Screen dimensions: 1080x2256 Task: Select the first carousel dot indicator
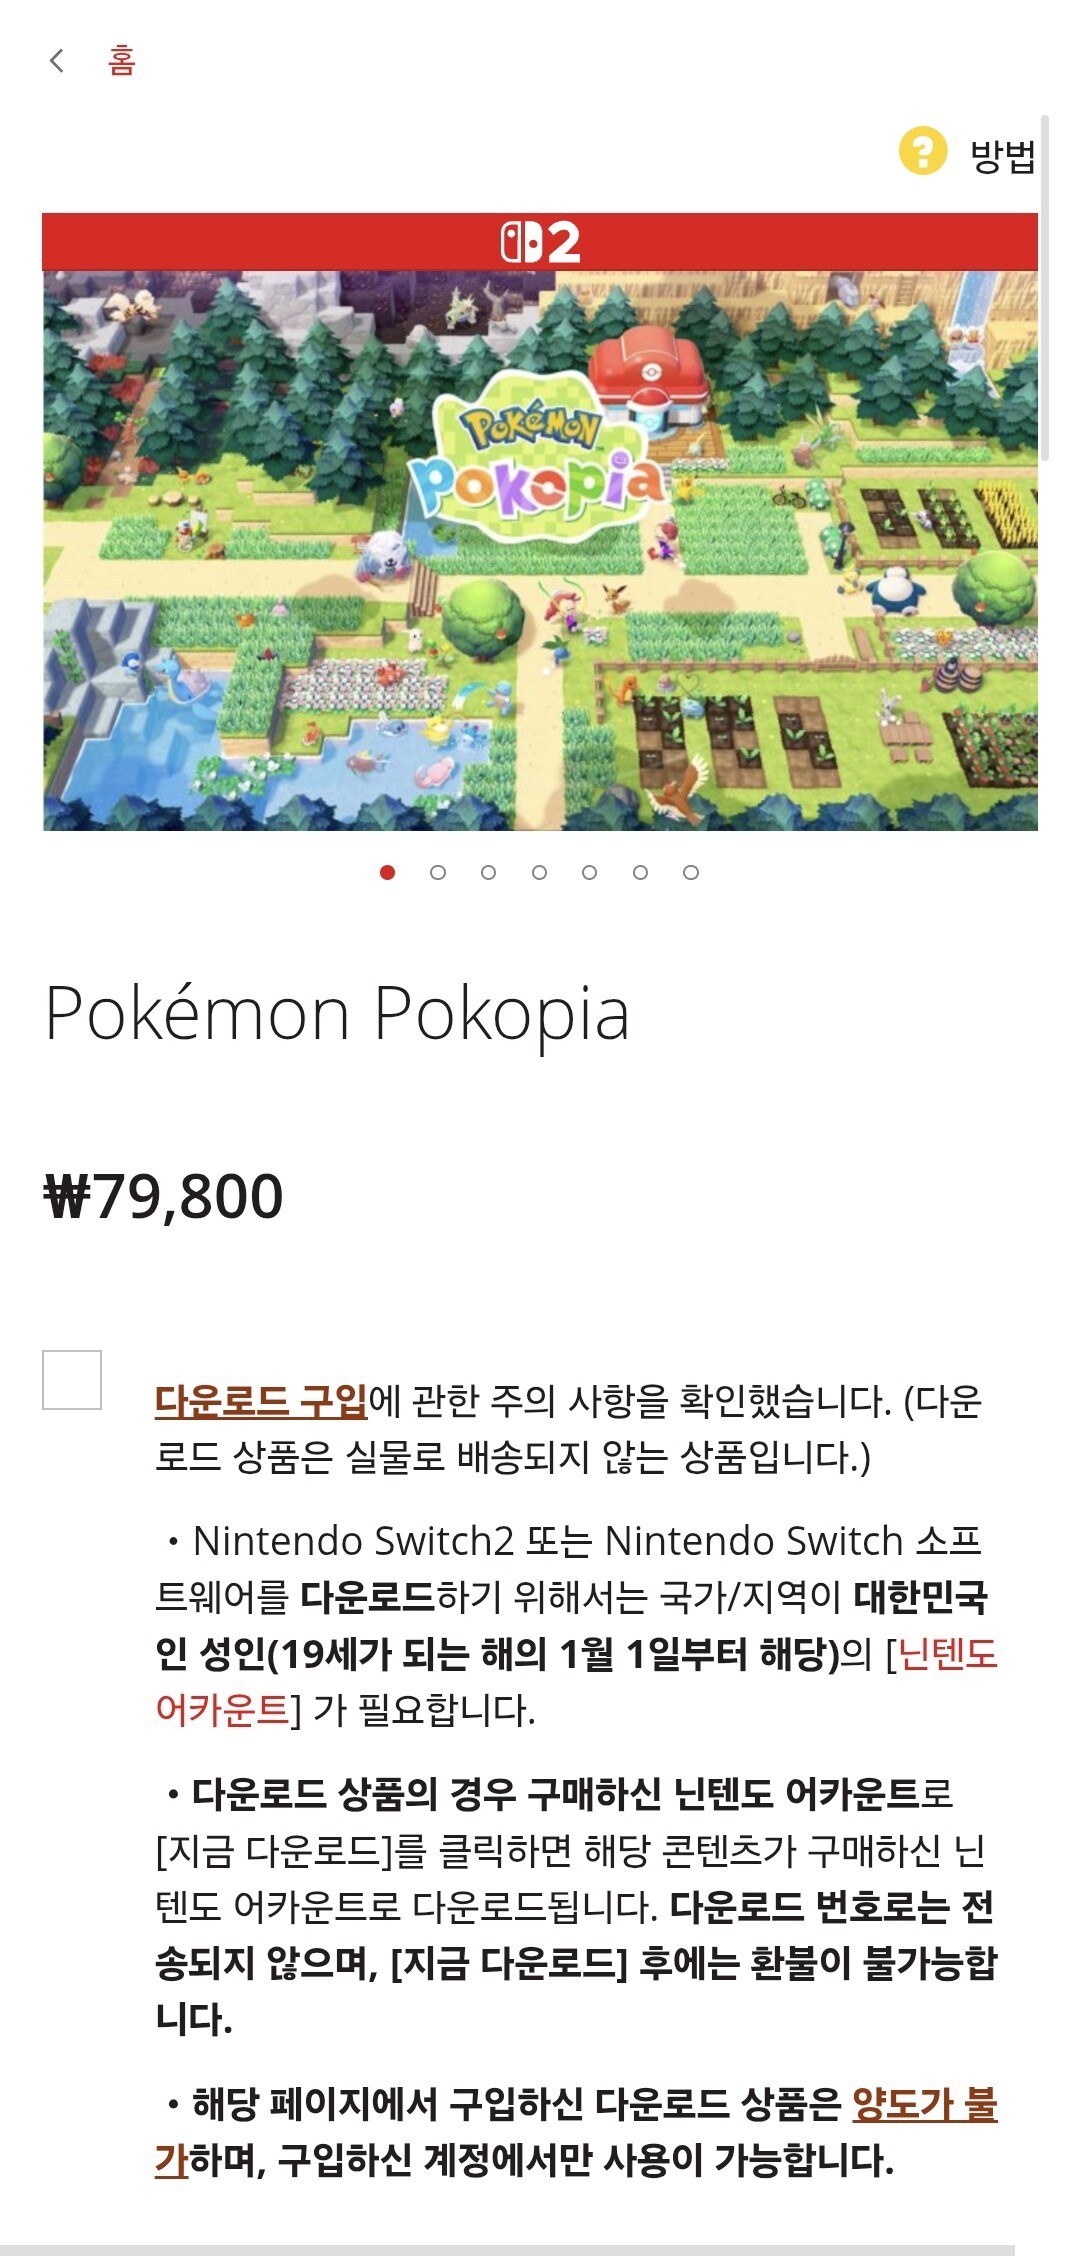(388, 873)
